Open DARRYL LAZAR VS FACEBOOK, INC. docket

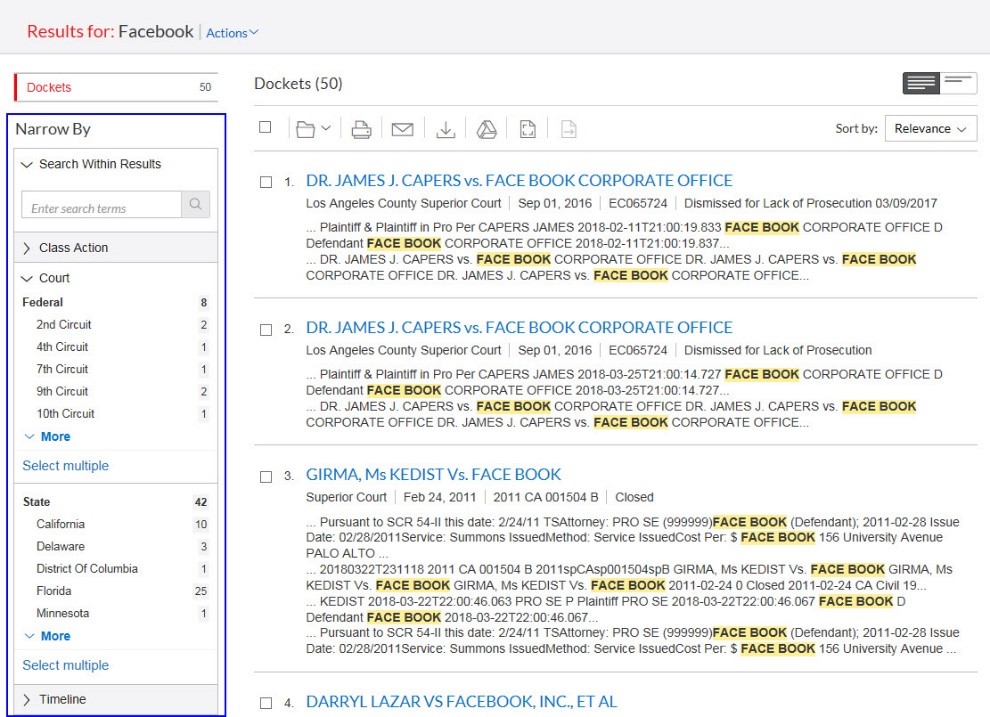click(x=461, y=702)
